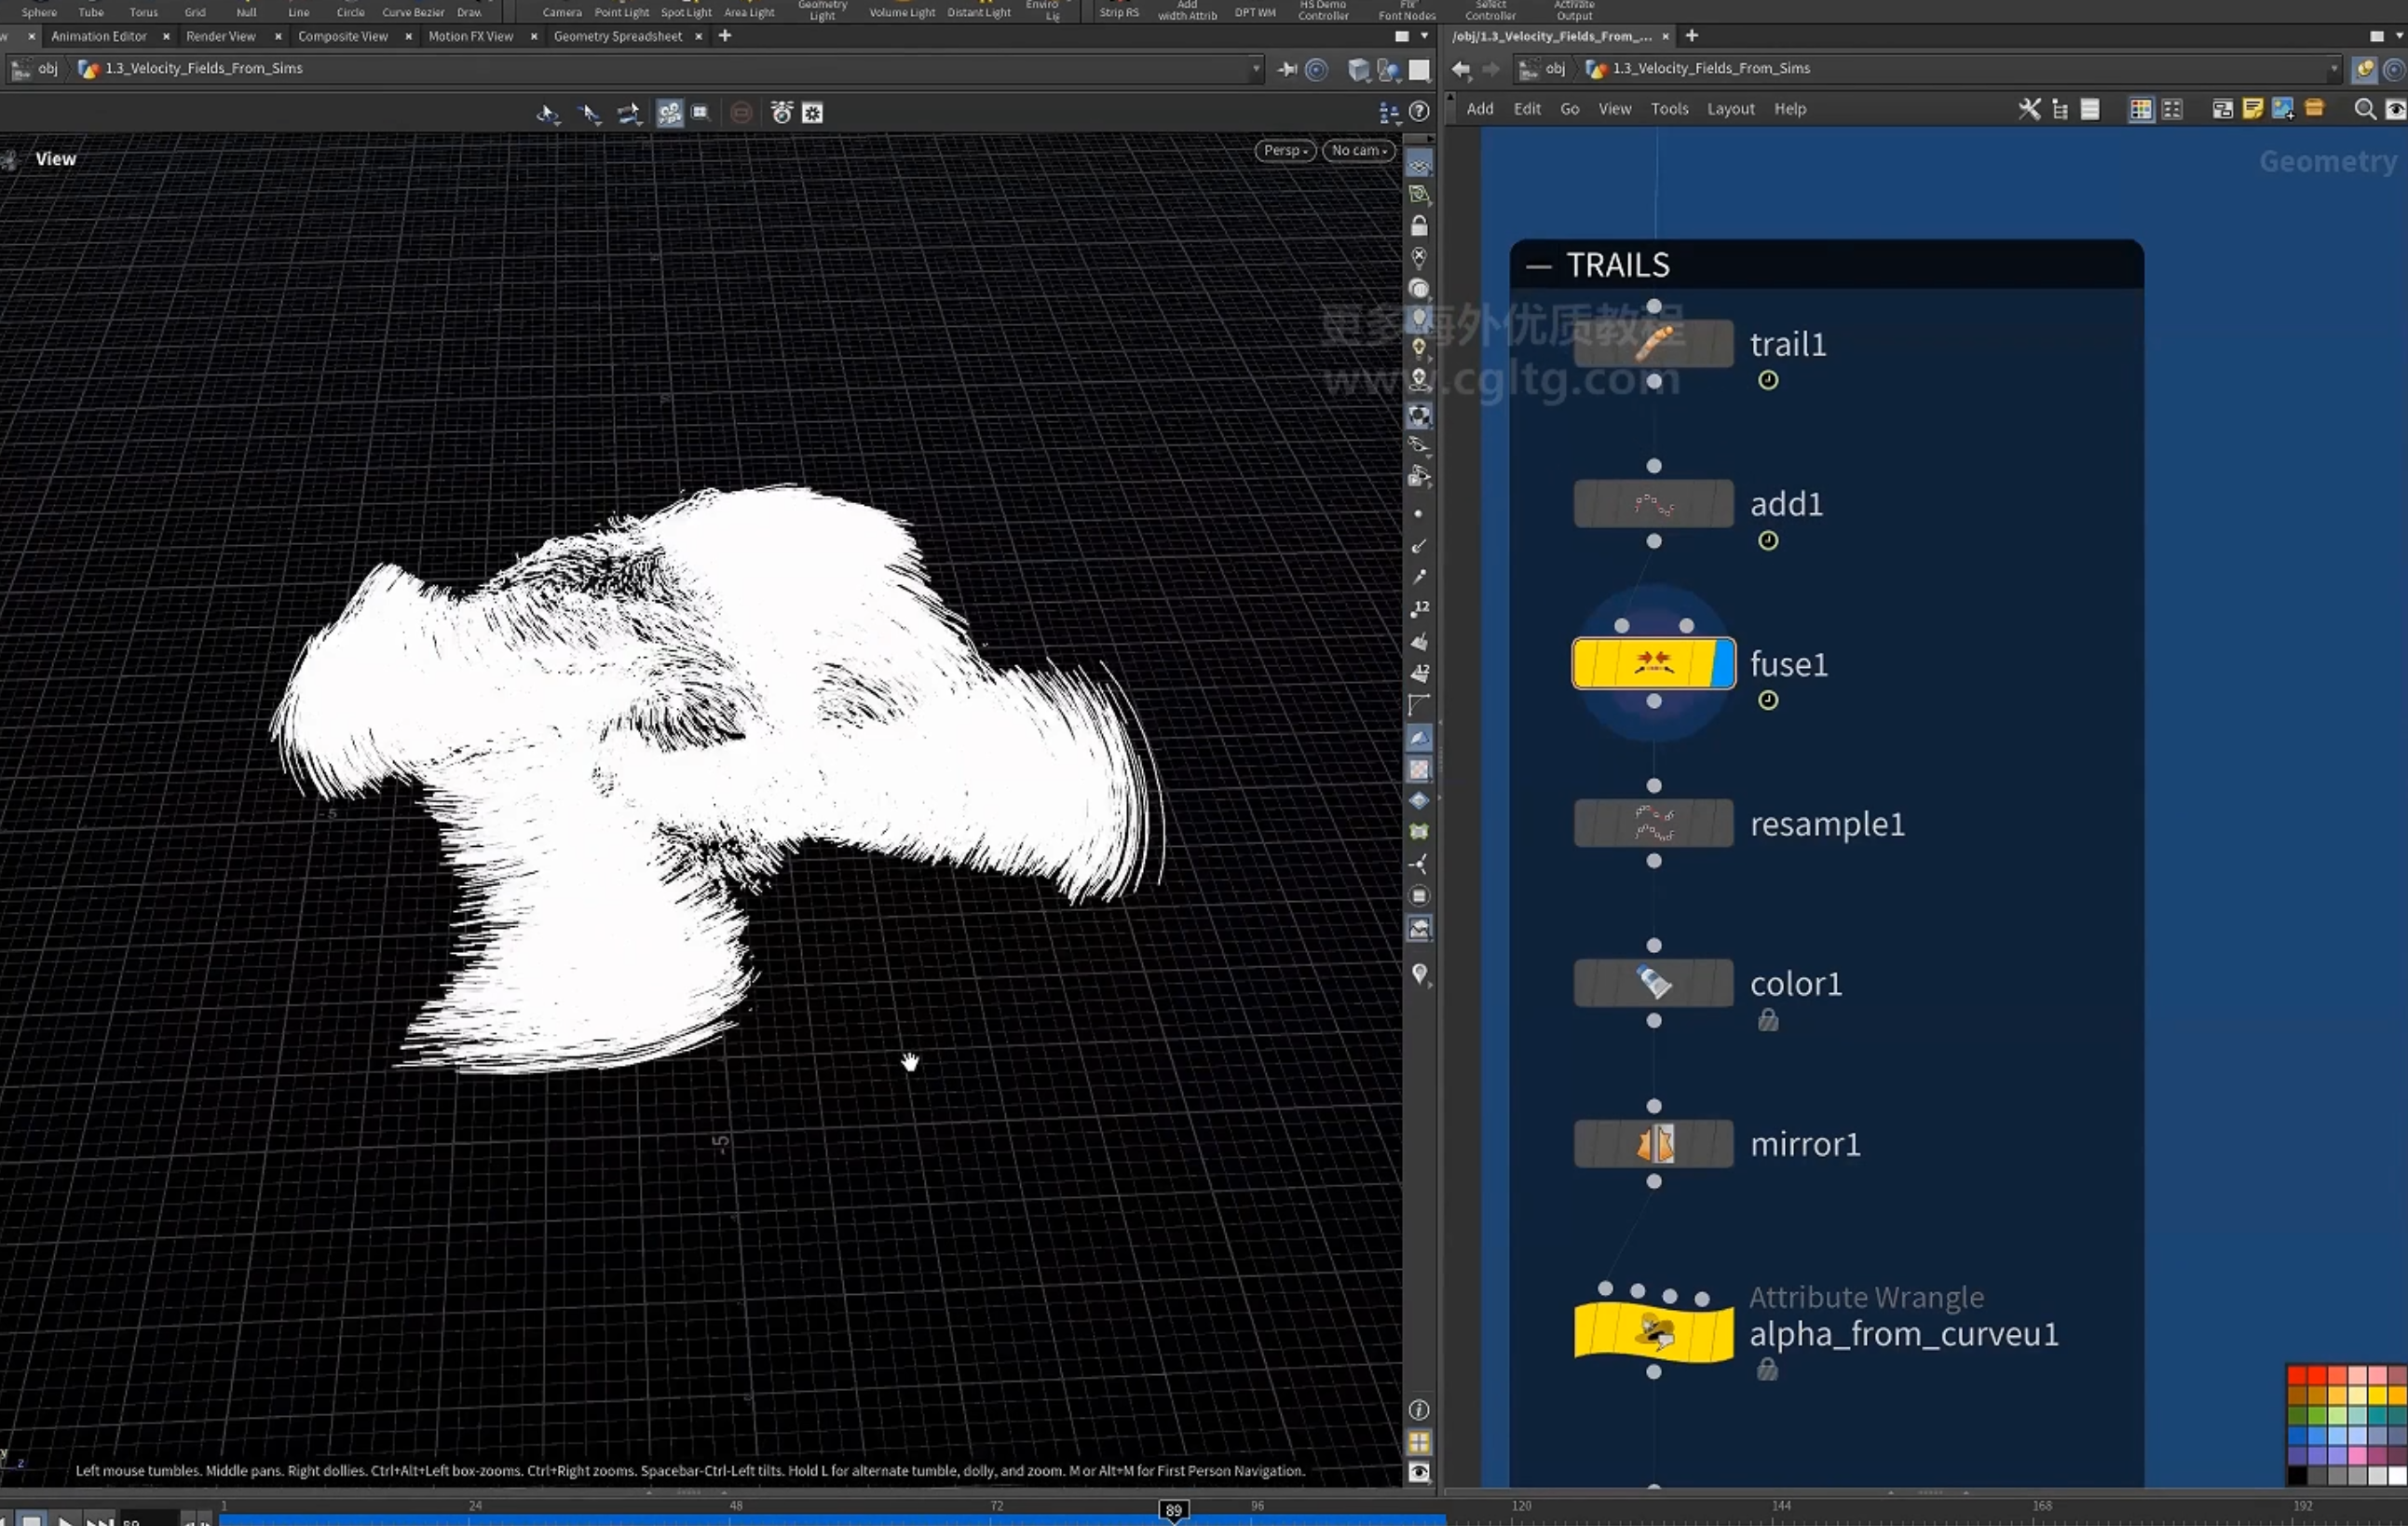Select the color1 node icon
The width and height of the screenshot is (2408, 1526).
pos(1654,983)
